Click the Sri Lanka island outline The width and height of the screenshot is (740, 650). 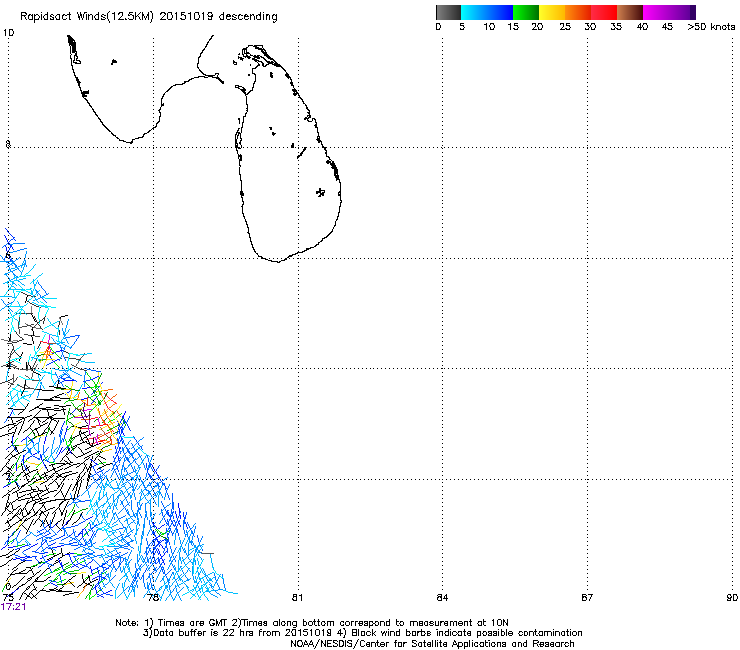tap(288, 153)
